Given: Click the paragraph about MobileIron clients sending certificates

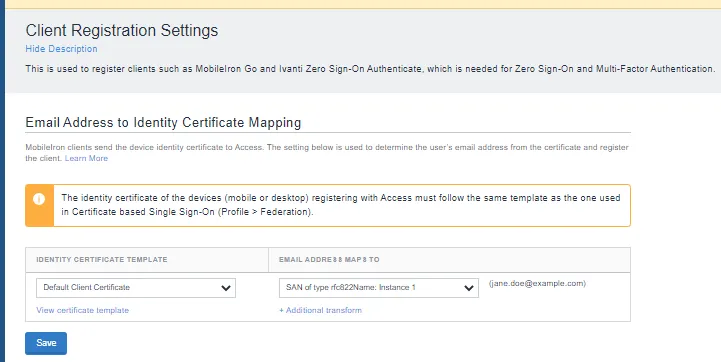Looking at the screenshot, I should pyautogui.click(x=327, y=153).
